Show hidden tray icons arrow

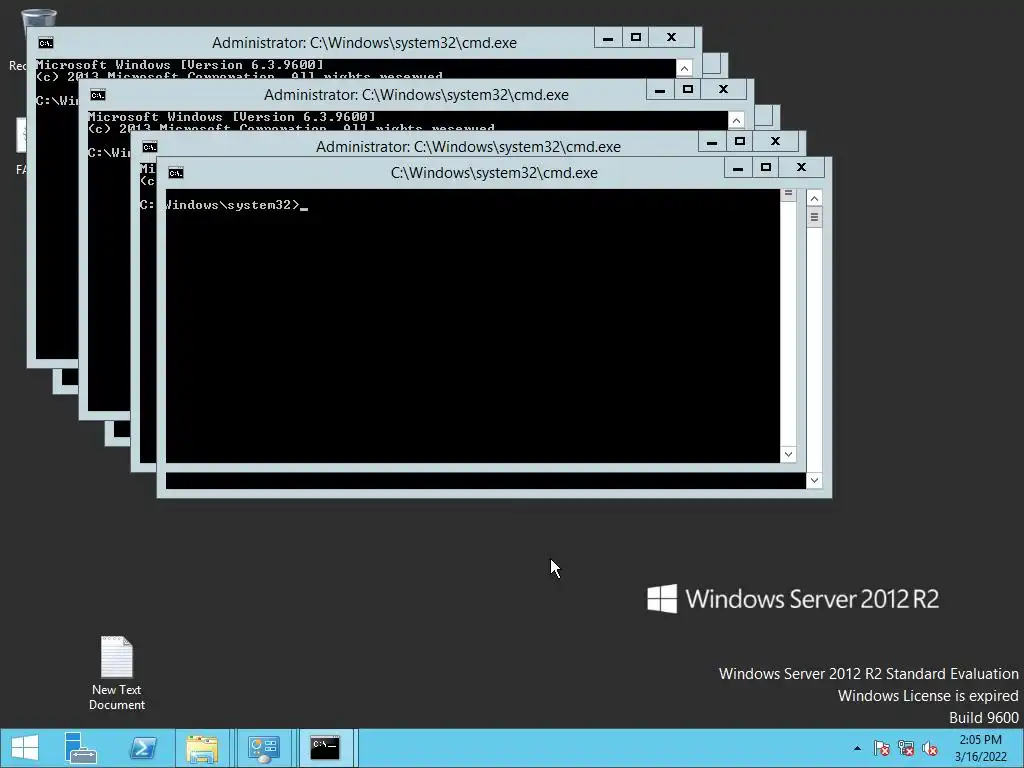[857, 748]
